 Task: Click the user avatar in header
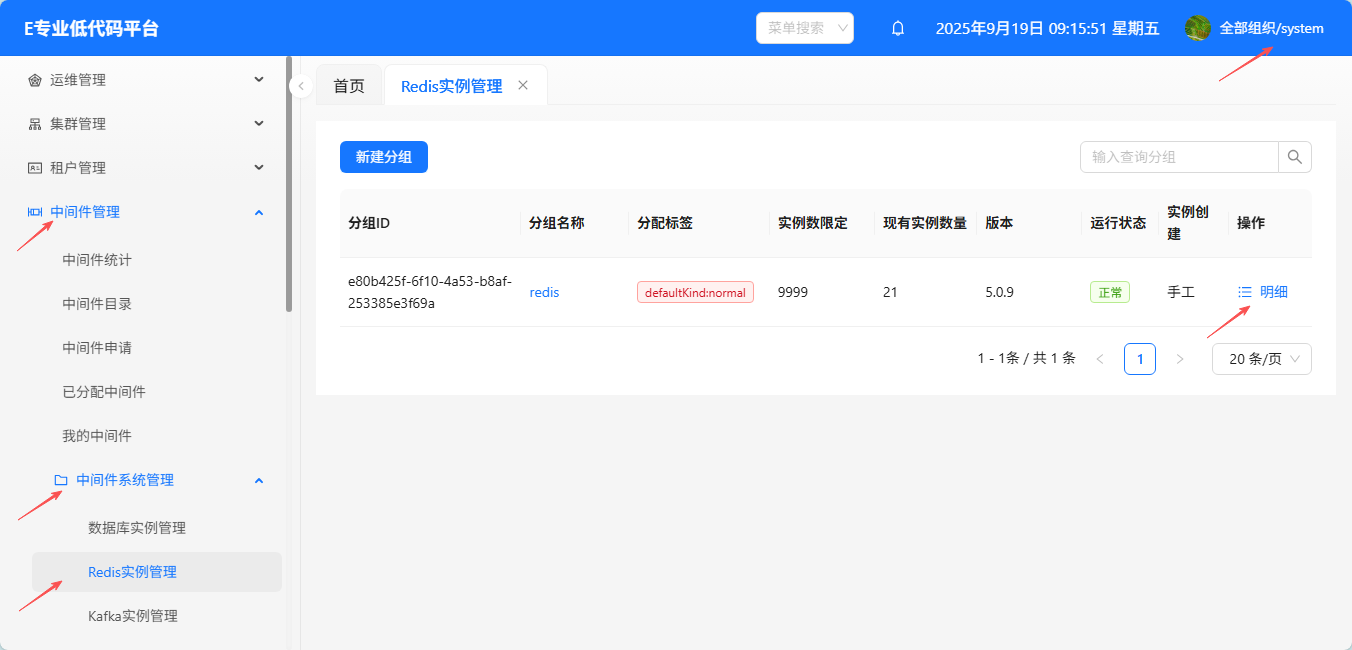click(1197, 29)
